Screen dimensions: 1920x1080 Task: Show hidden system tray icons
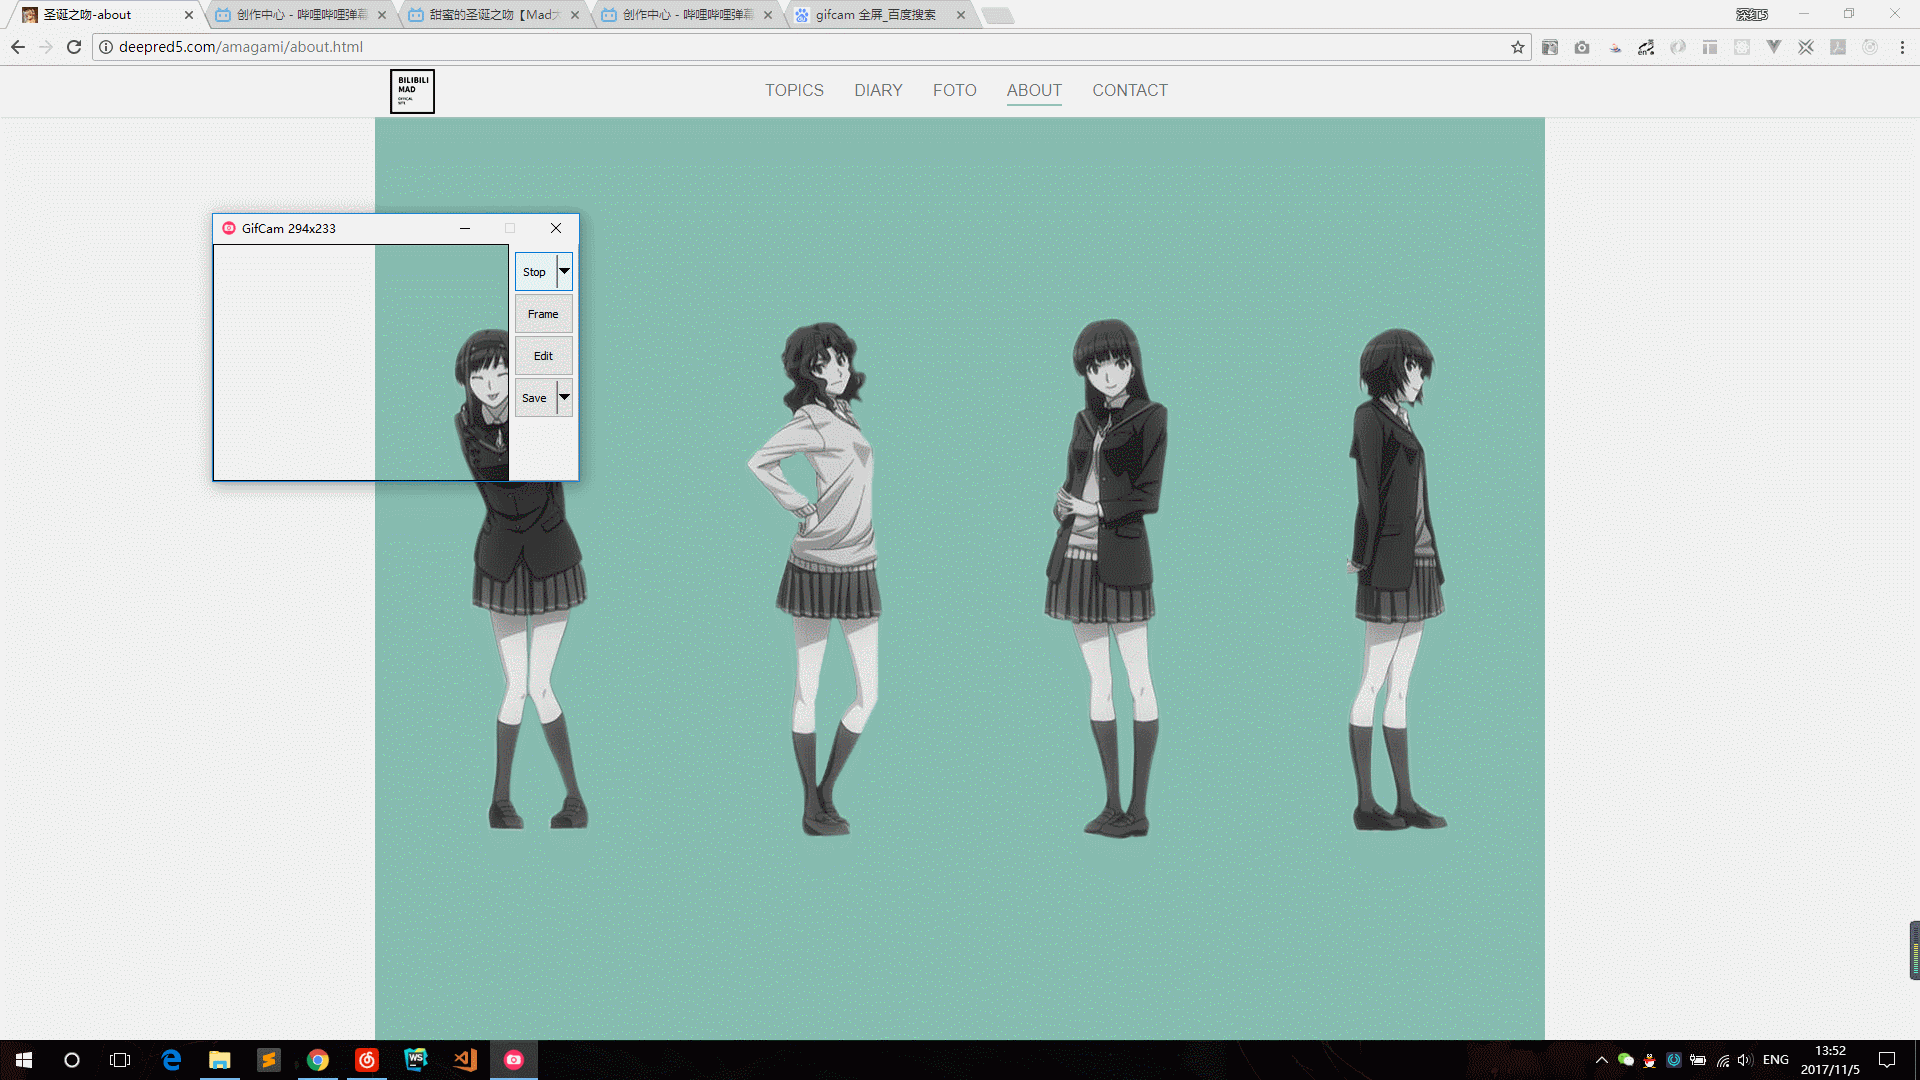pyautogui.click(x=1602, y=1060)
